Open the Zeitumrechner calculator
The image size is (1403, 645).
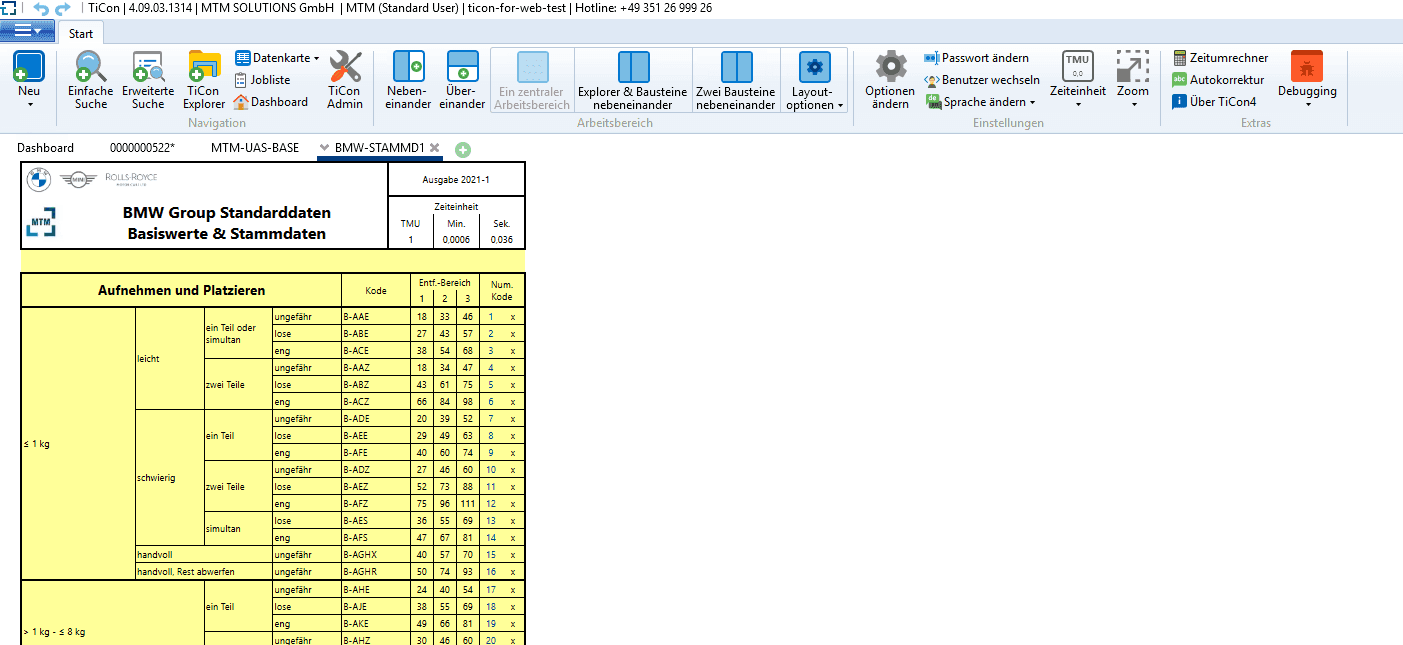pos(1220,58)
